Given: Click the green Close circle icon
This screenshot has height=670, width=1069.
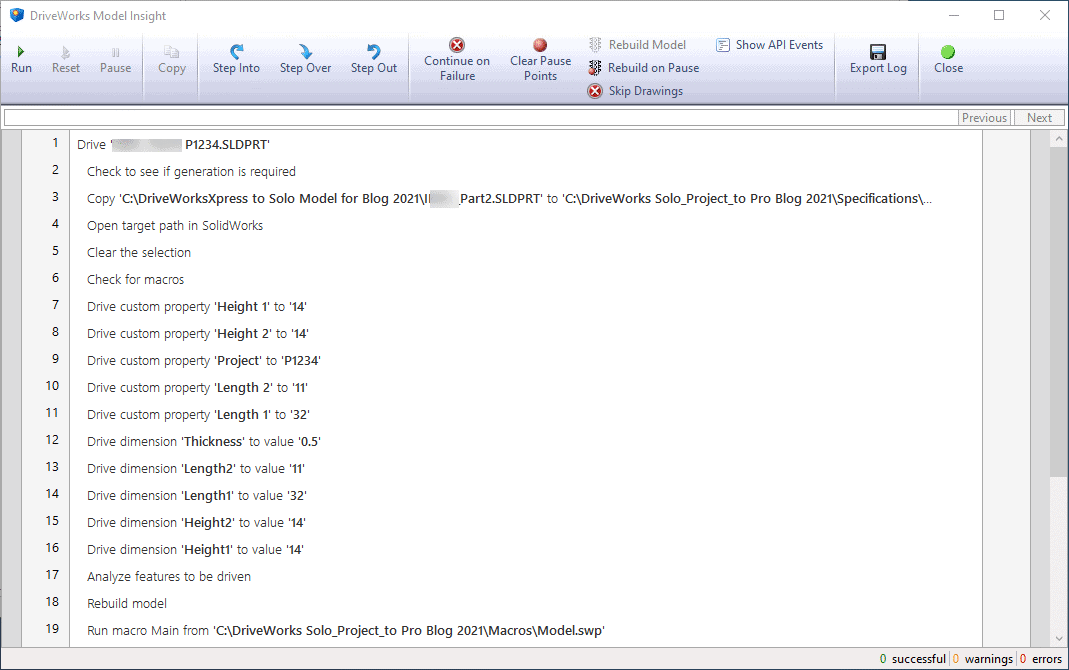Looking at the screenshot, I should [x=948, y=52].
